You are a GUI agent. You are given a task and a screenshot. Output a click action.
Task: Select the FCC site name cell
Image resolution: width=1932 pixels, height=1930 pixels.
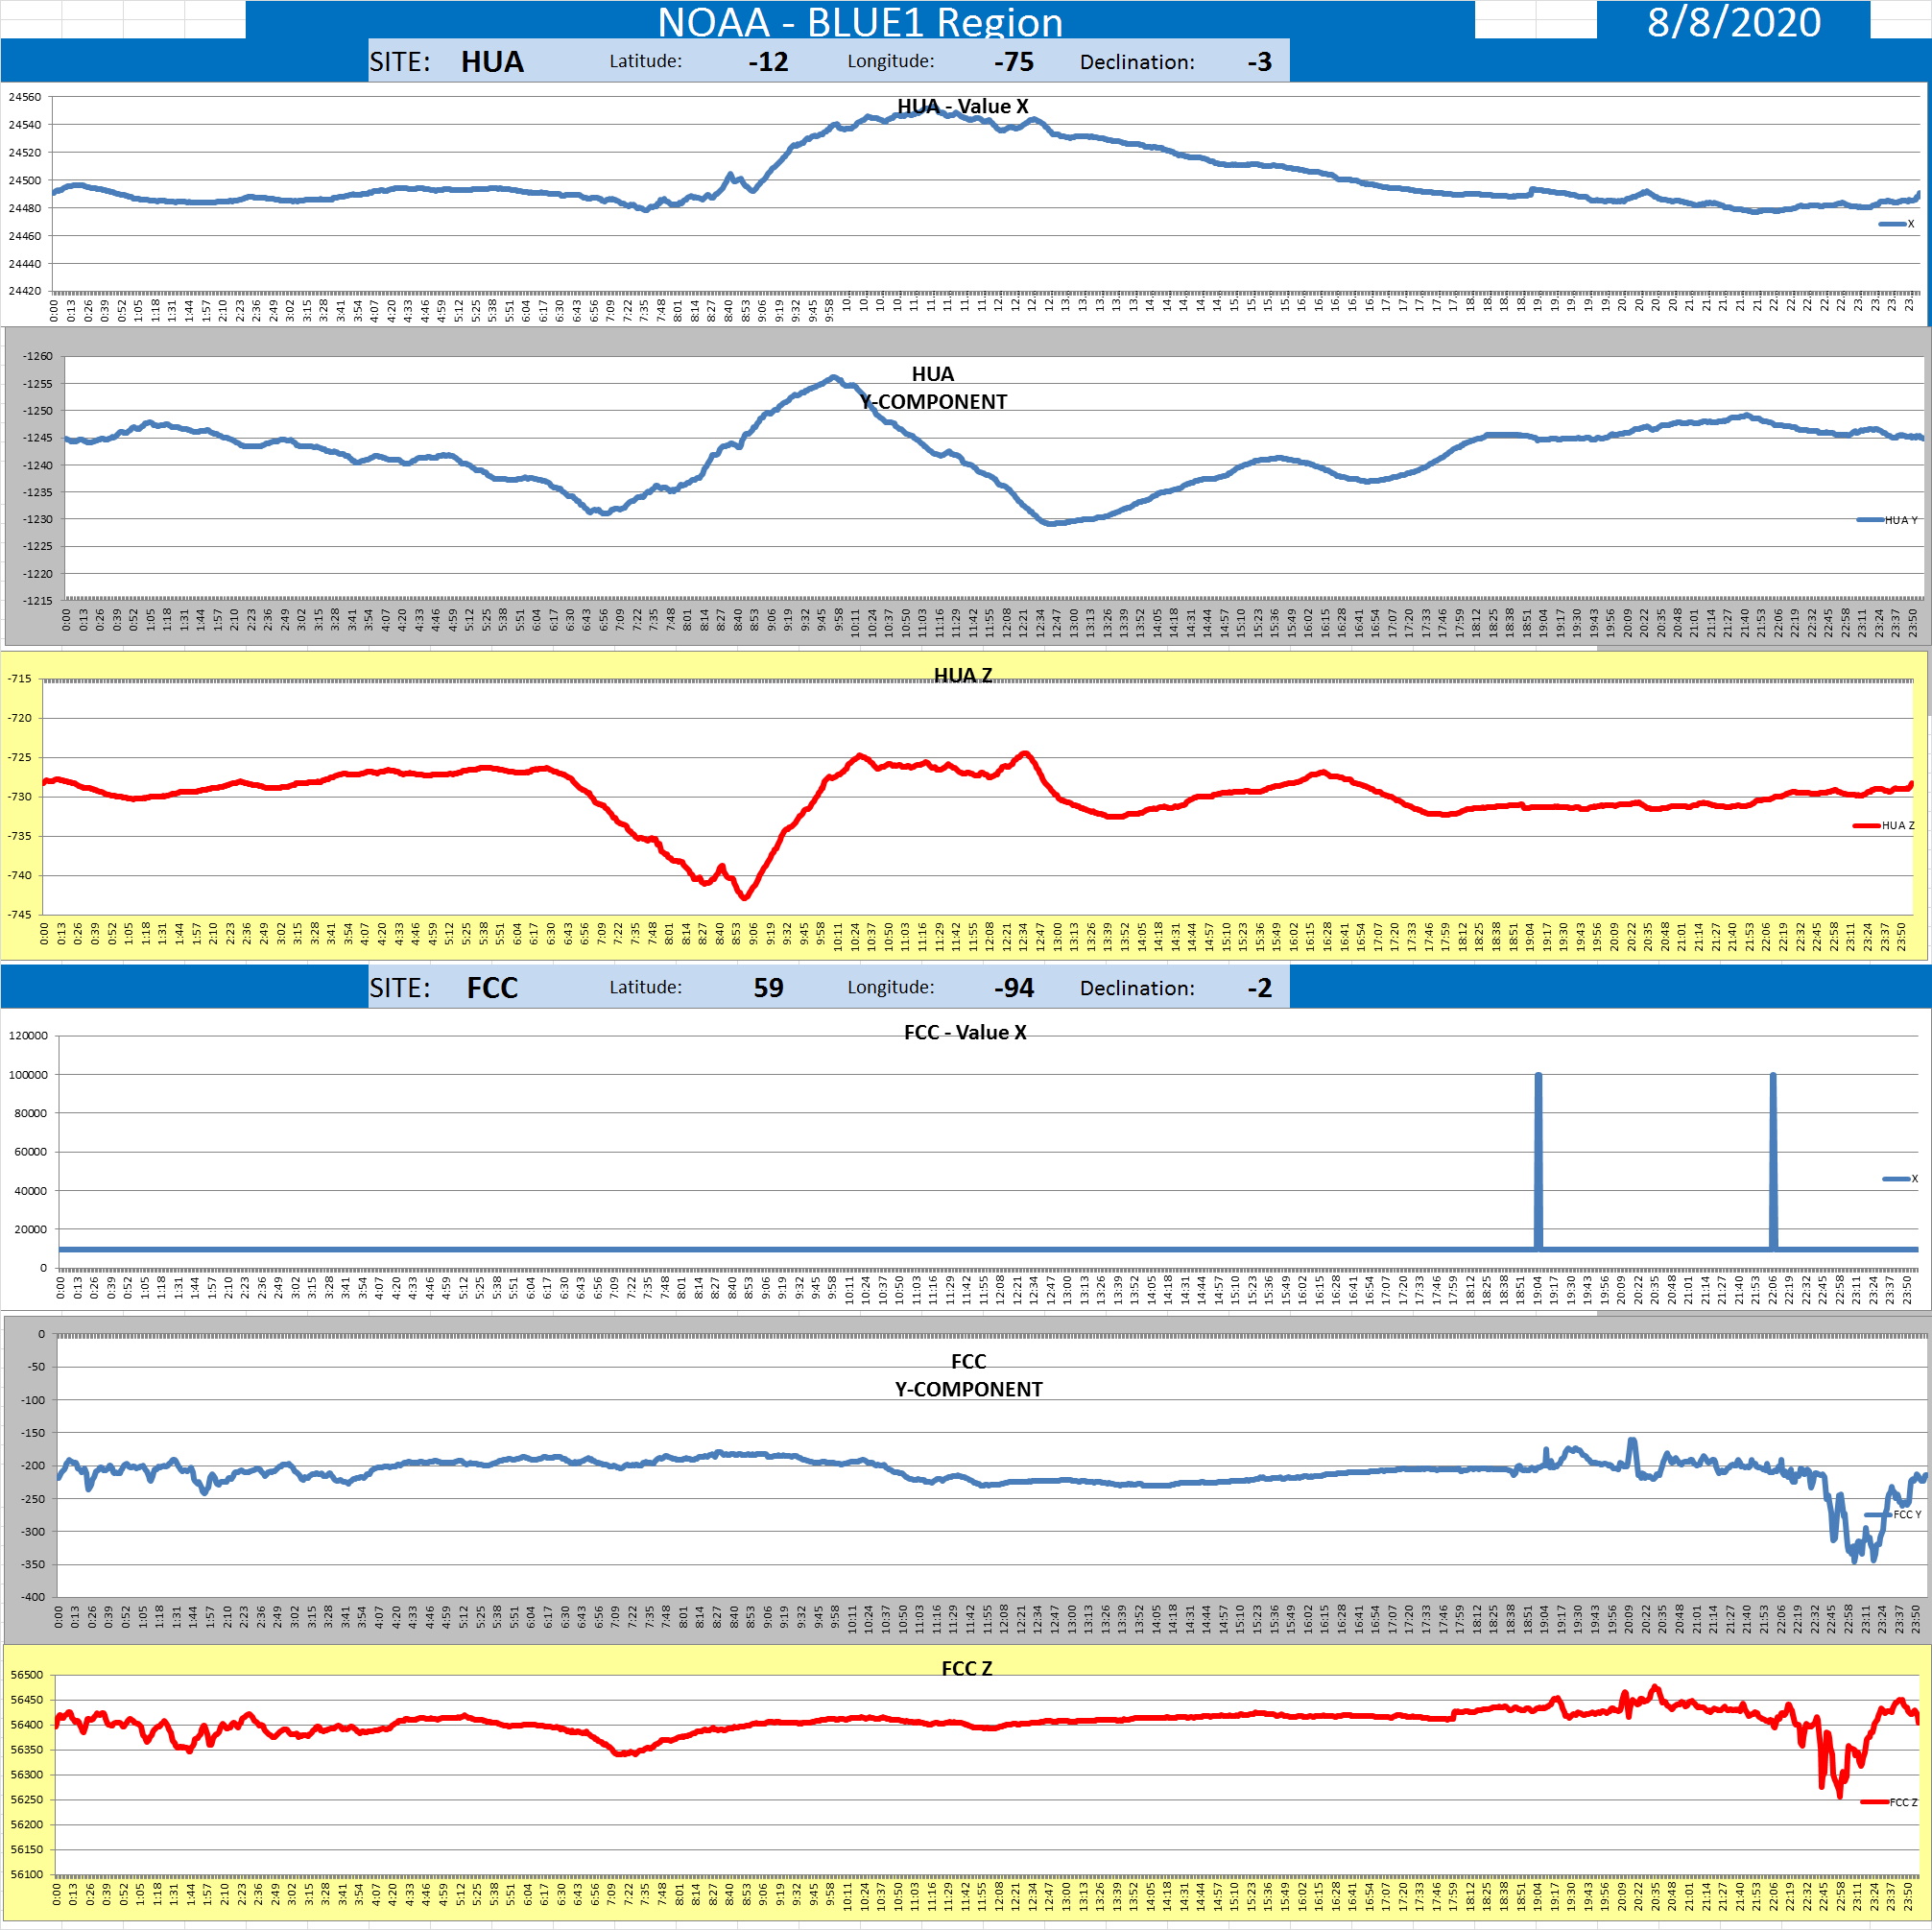click(492, 988)
